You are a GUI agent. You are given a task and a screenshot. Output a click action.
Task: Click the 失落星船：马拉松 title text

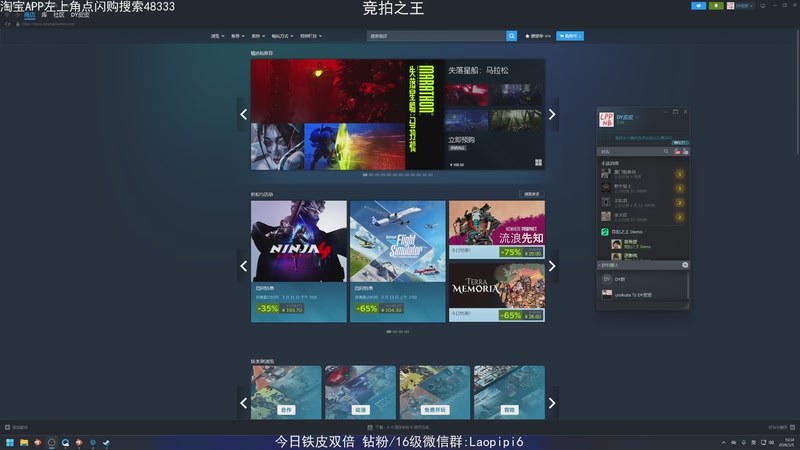478,70
